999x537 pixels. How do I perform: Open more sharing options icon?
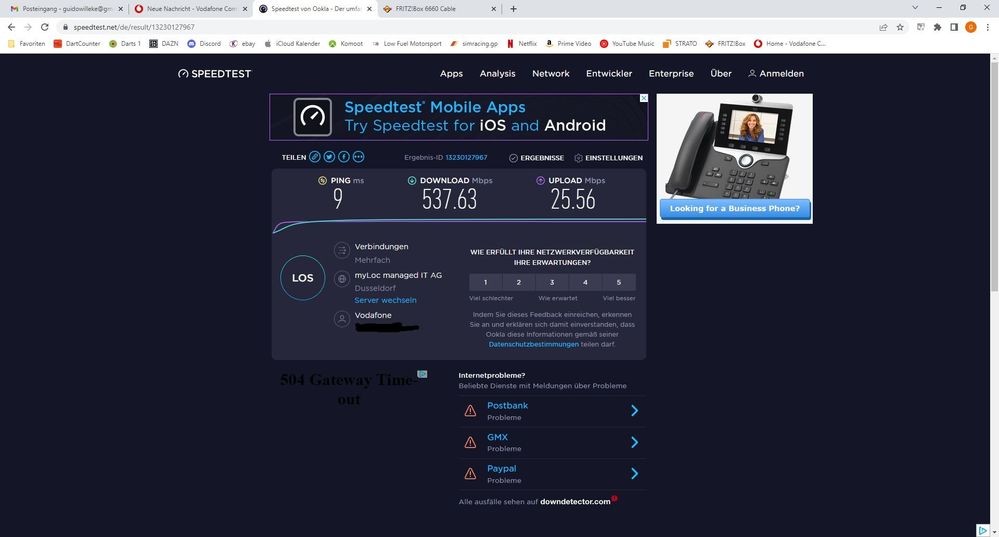click(x=359, y=157)
